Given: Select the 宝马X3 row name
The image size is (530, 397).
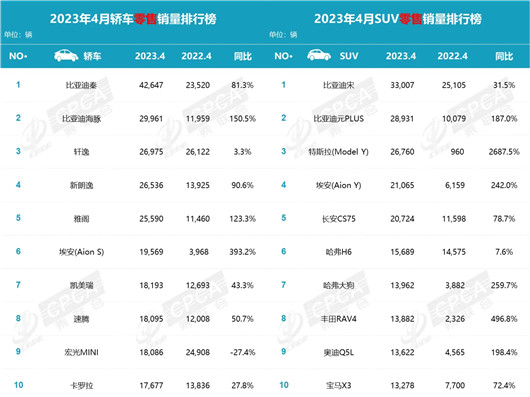Looking at the screenshot, I should (338, 386).
